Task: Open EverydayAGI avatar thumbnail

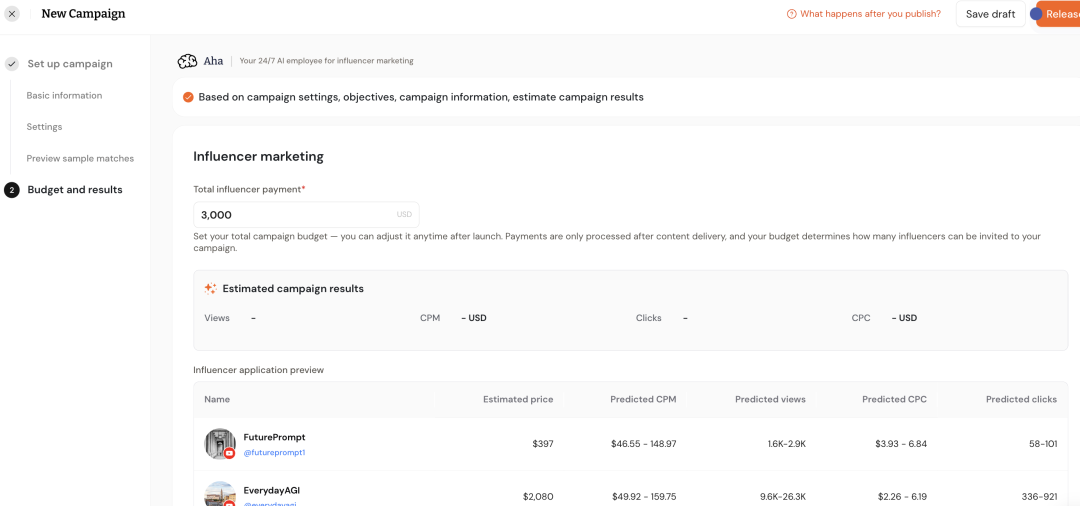Action: (x=220, y=494)
